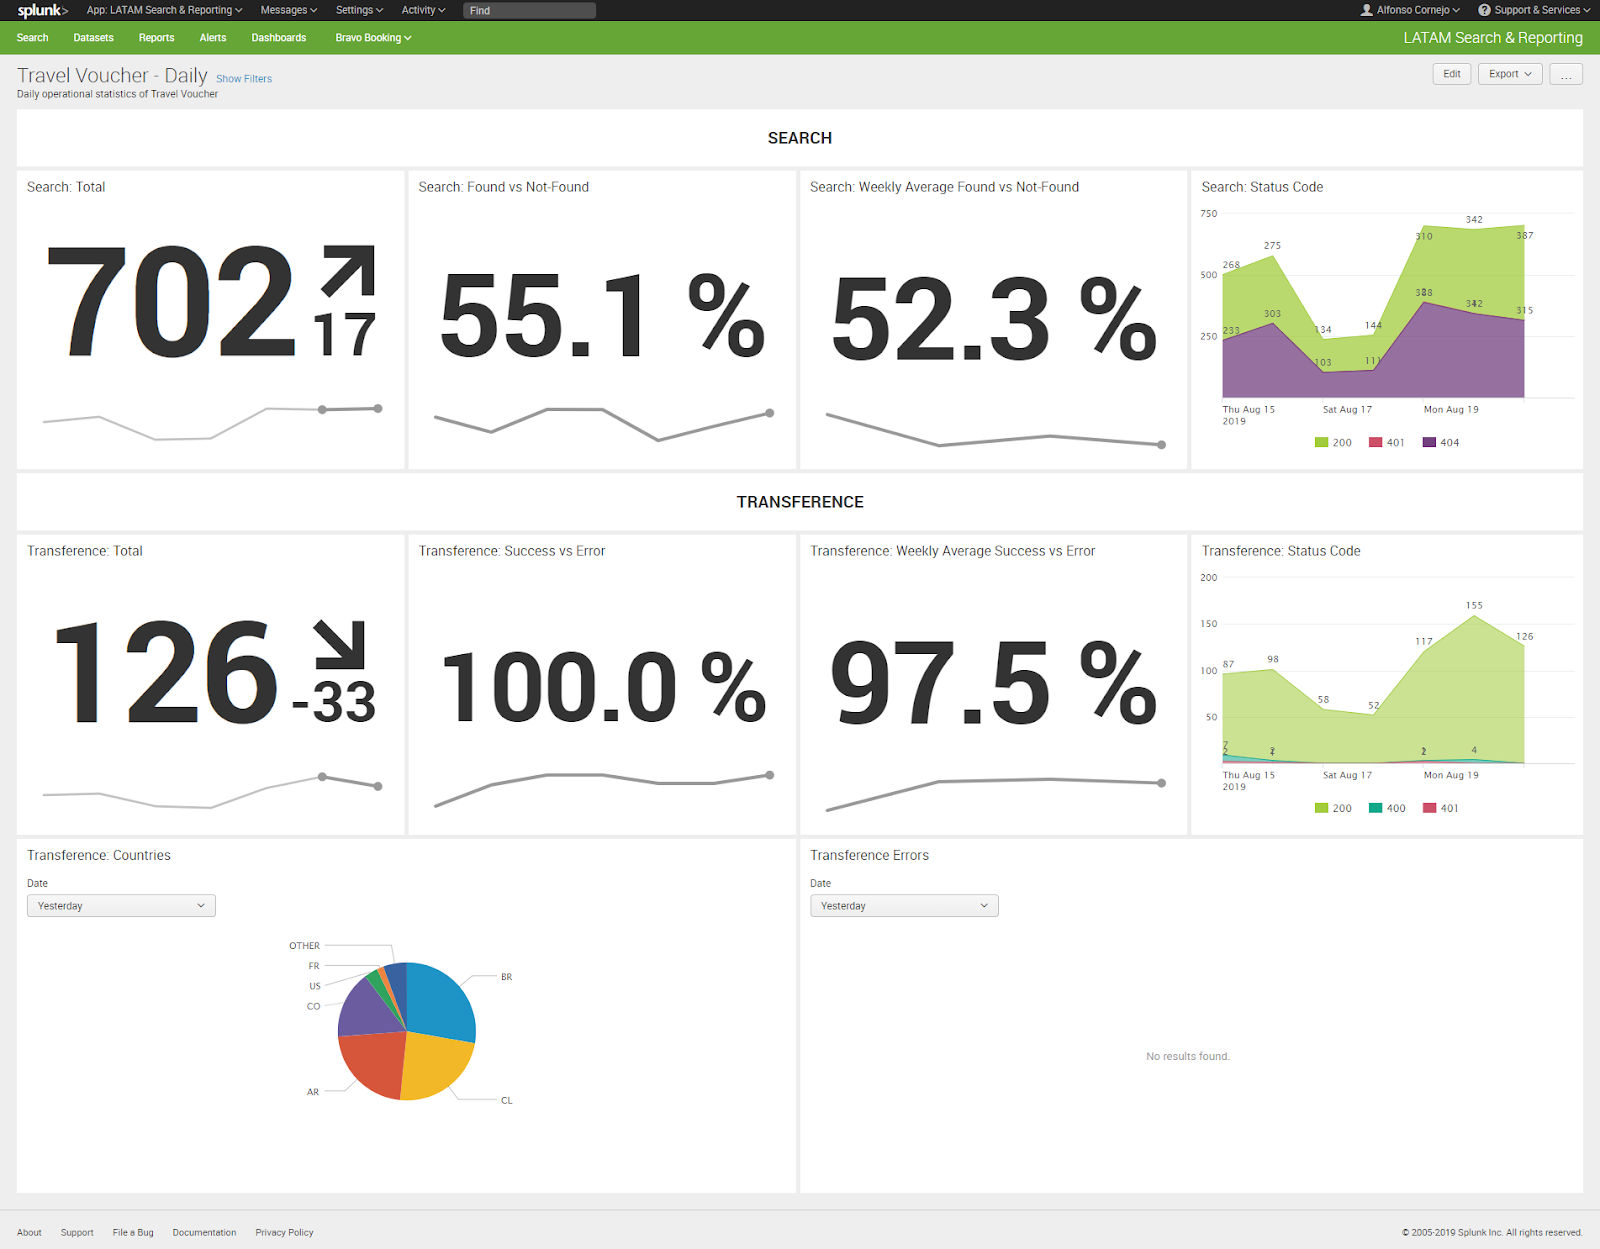
Task: Click the OTHER pie chart label
Action: pyautogui.click(x=305, y=945)
